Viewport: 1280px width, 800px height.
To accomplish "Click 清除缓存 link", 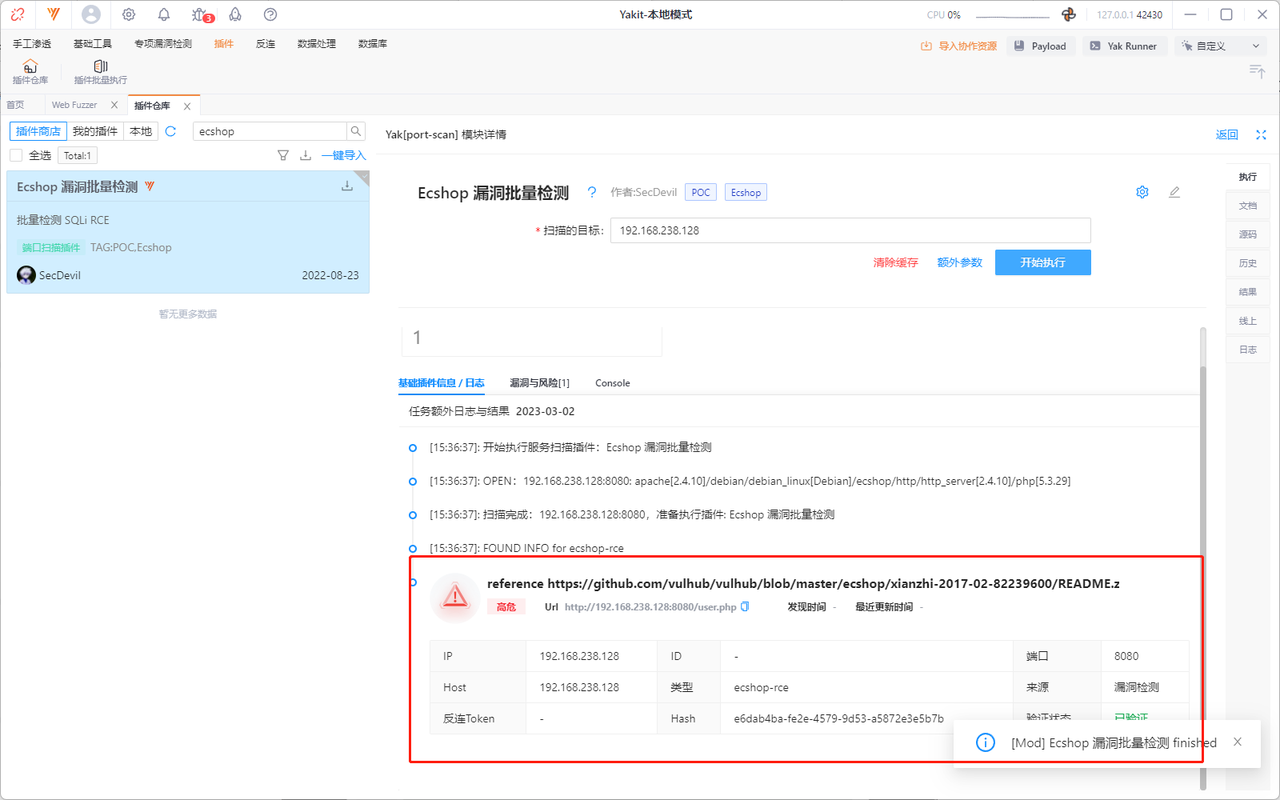I will point(896,262).
